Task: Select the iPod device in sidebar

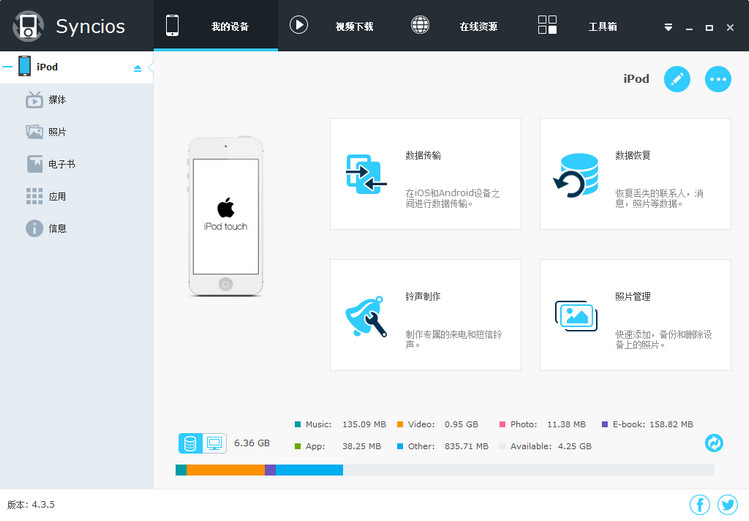Action: tap(76, 67)
